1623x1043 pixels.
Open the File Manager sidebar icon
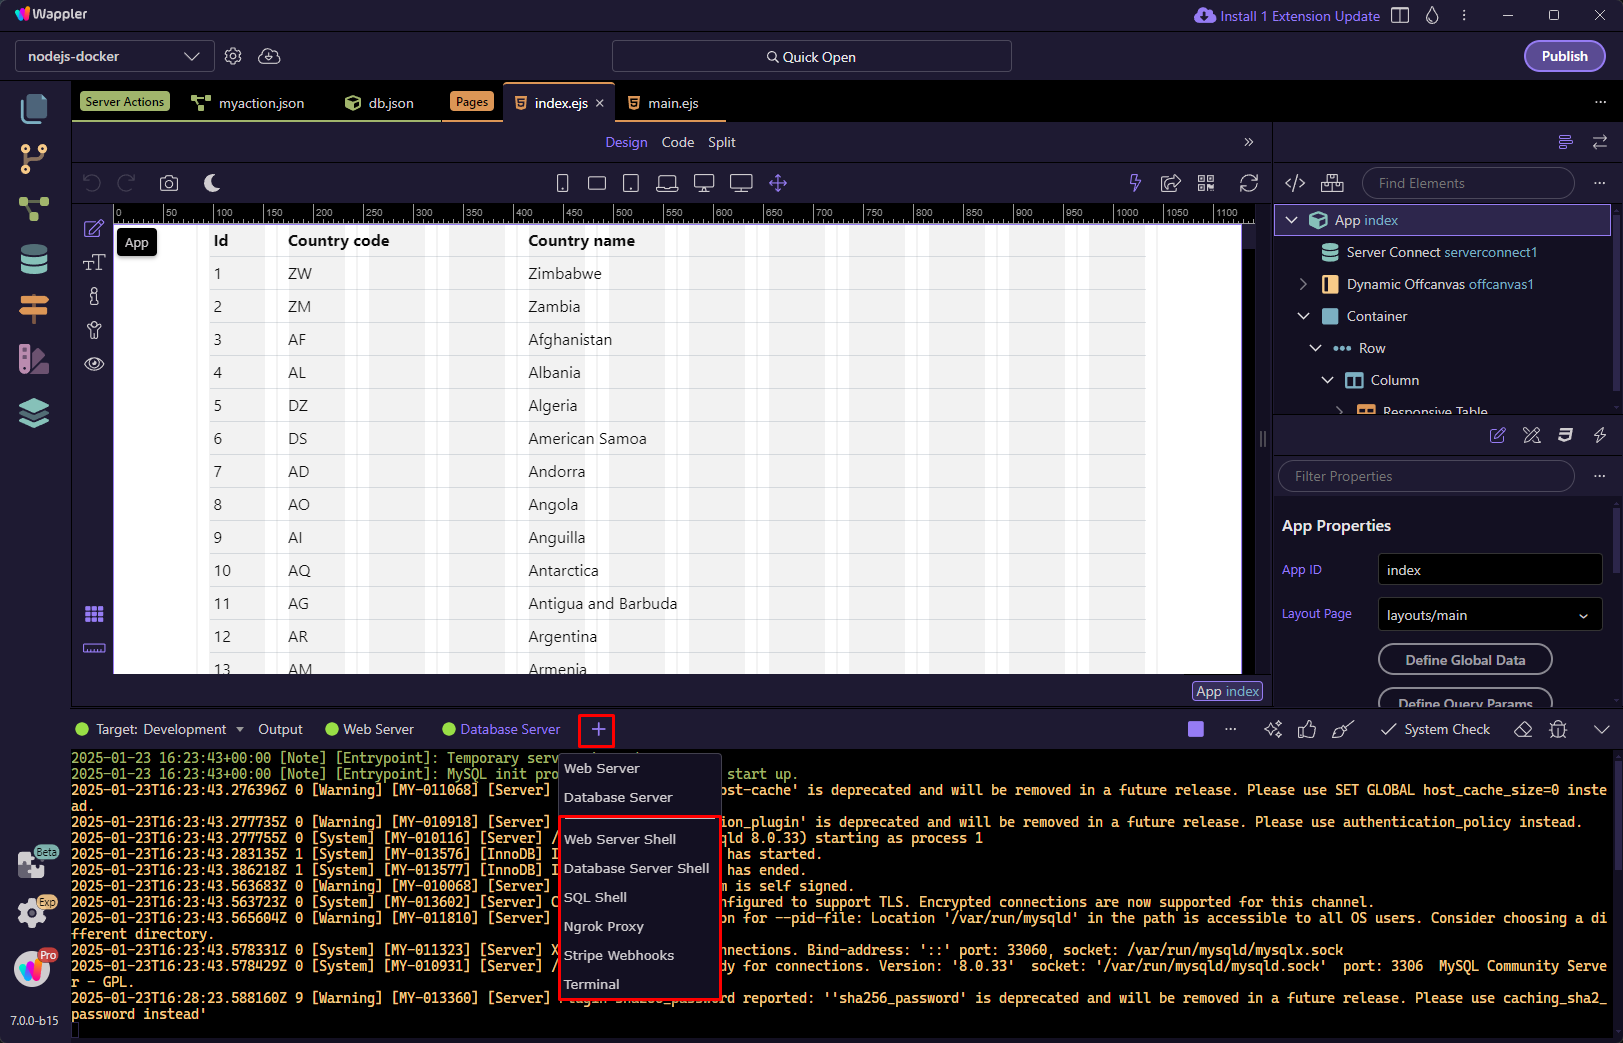point(34,107)
